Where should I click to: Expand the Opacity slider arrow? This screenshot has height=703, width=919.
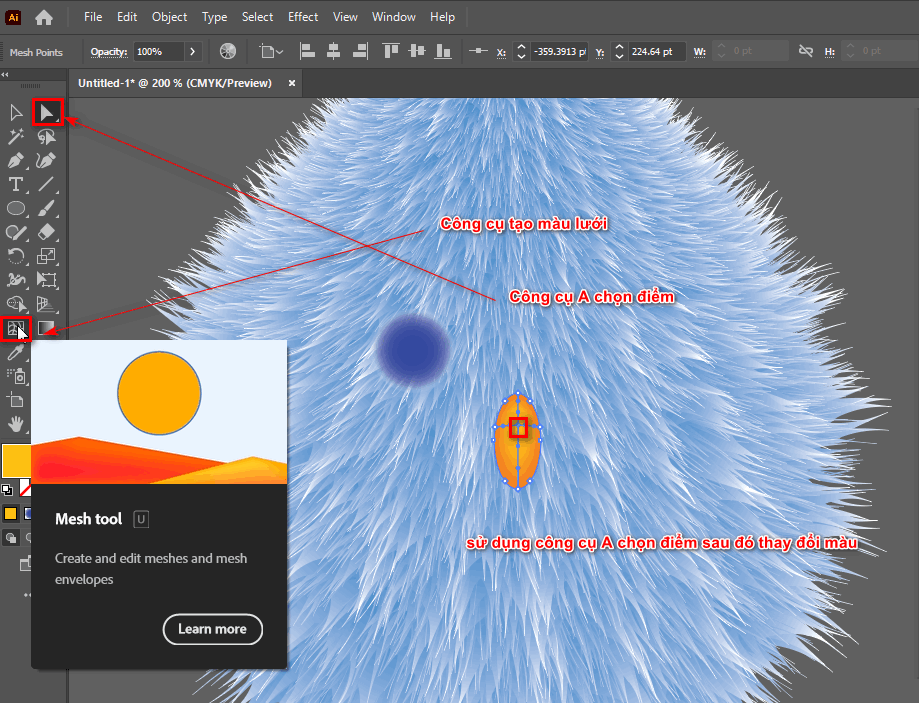192,51
